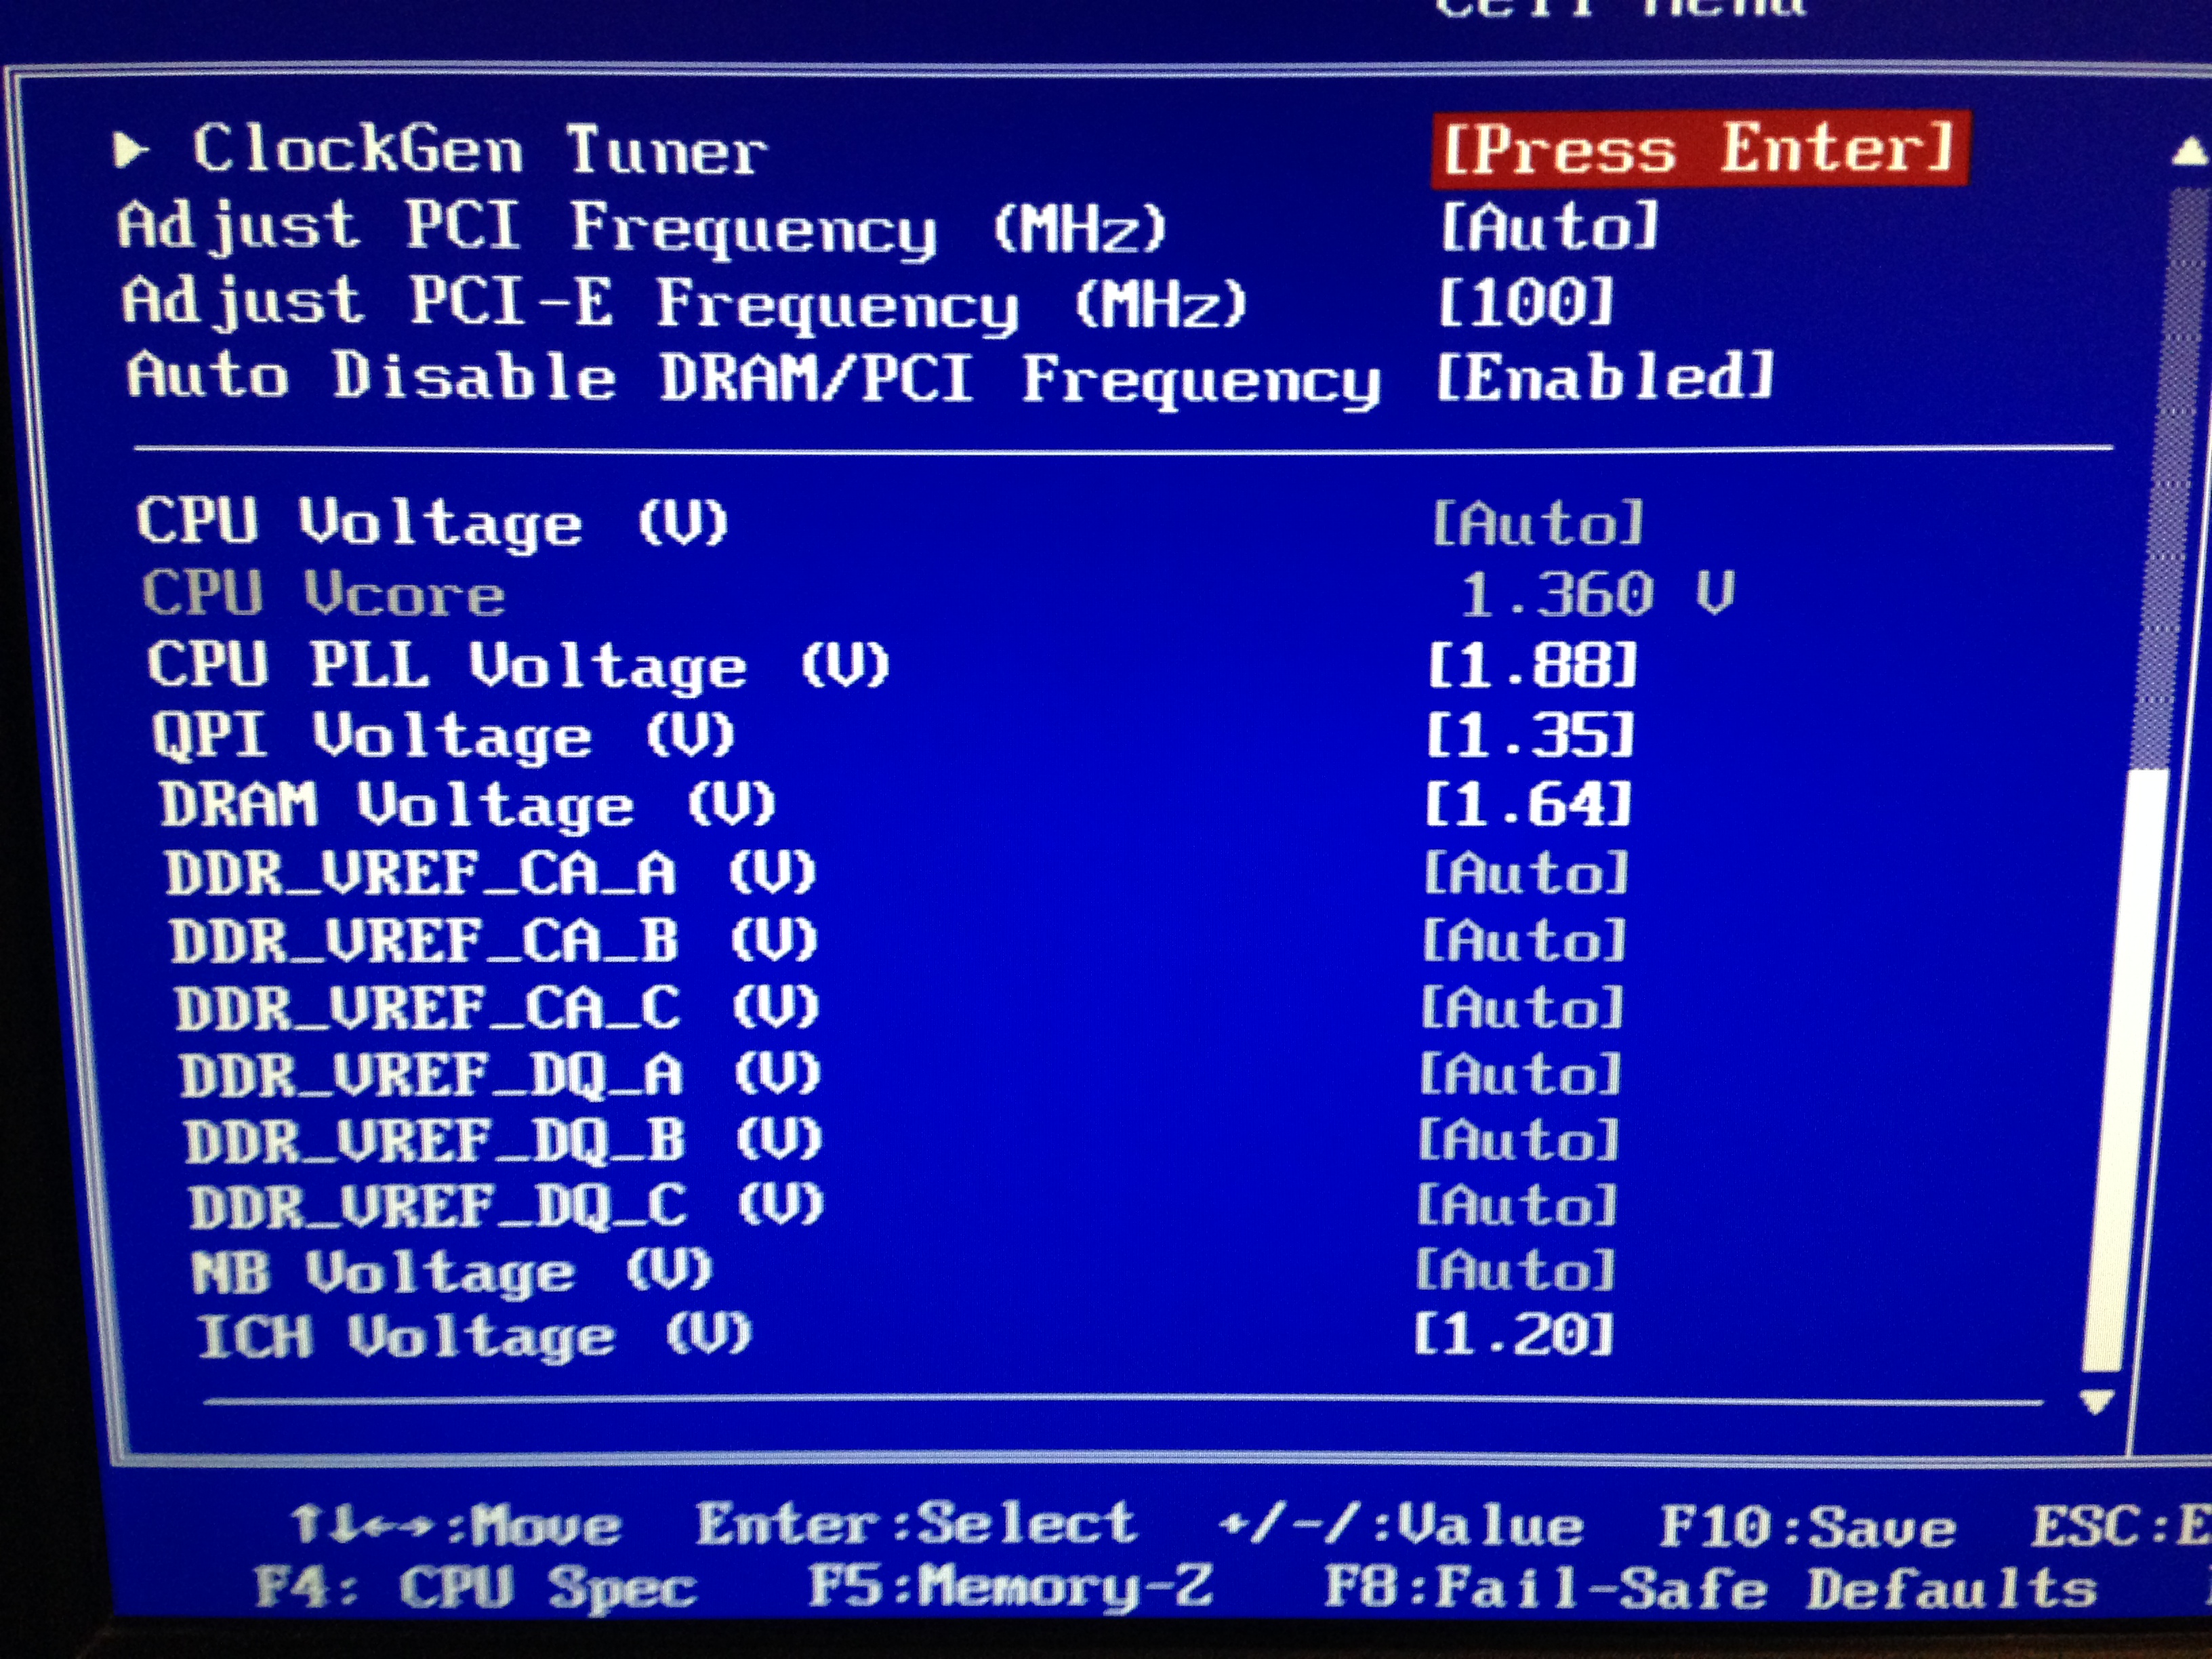Open DDR_VREF_DQ_B Auto setting
2212x1659 pixels.
point(1518,1140)
